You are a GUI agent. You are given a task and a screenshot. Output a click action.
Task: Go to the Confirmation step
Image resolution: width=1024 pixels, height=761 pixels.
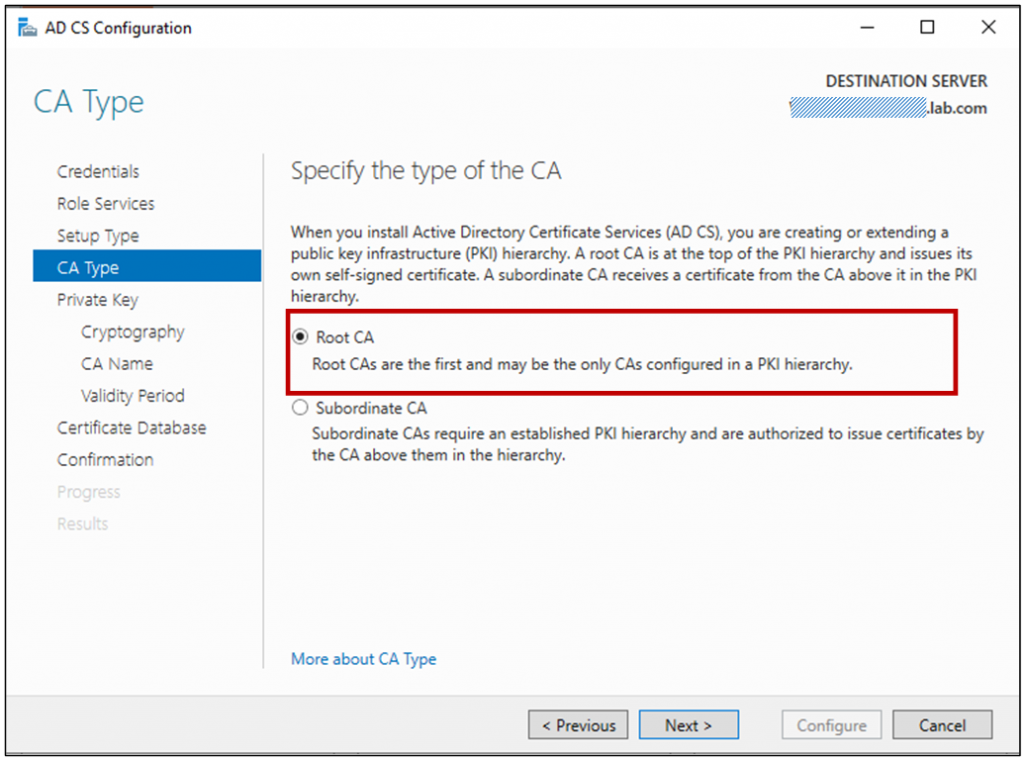(x=105, y=459)
